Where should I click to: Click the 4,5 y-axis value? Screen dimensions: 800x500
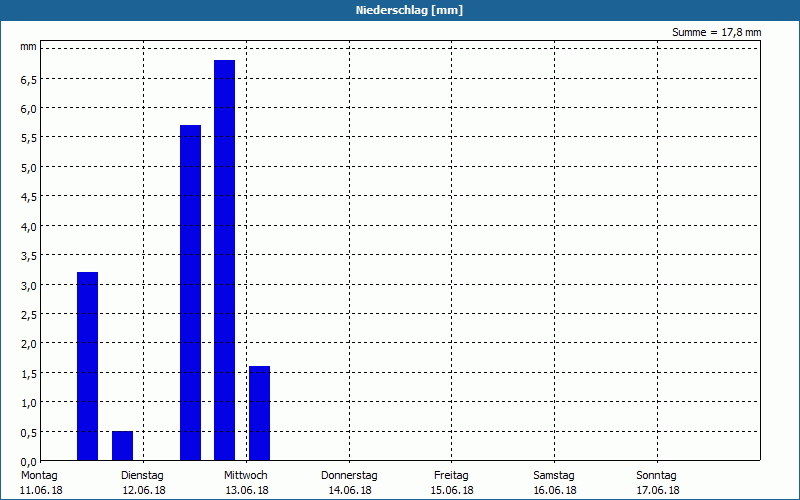tap(29, 197)
